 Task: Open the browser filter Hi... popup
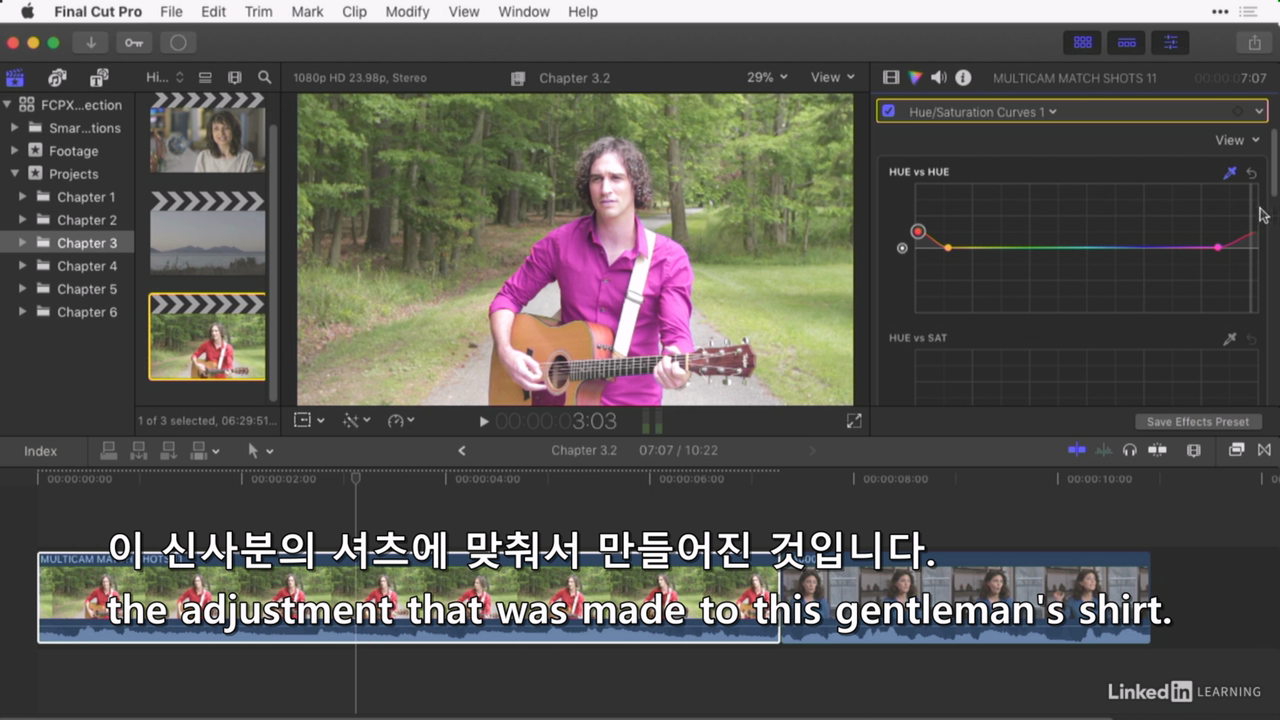165,77
